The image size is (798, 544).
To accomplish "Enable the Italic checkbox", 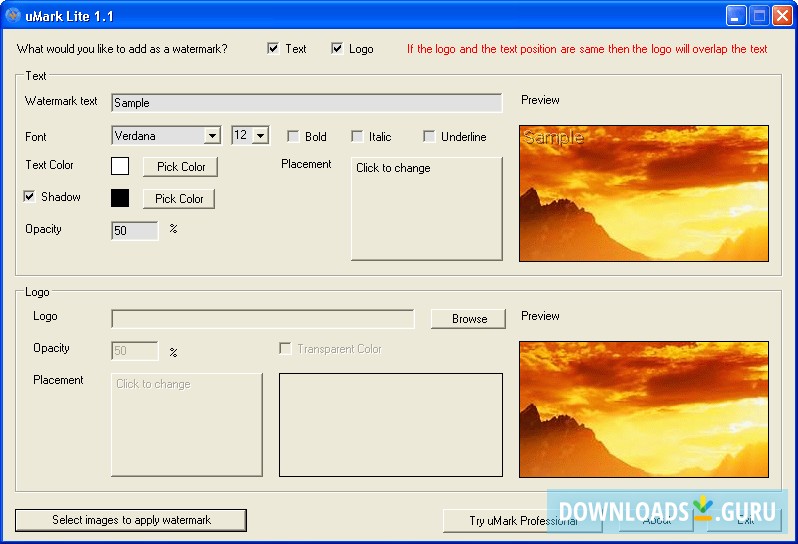I will [357, 136].
